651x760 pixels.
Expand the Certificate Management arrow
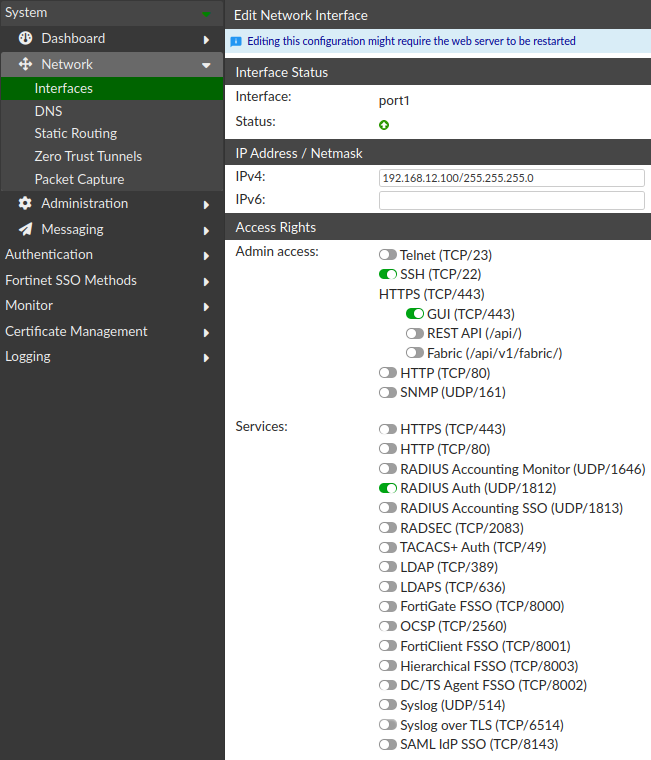tap(206, 332)
